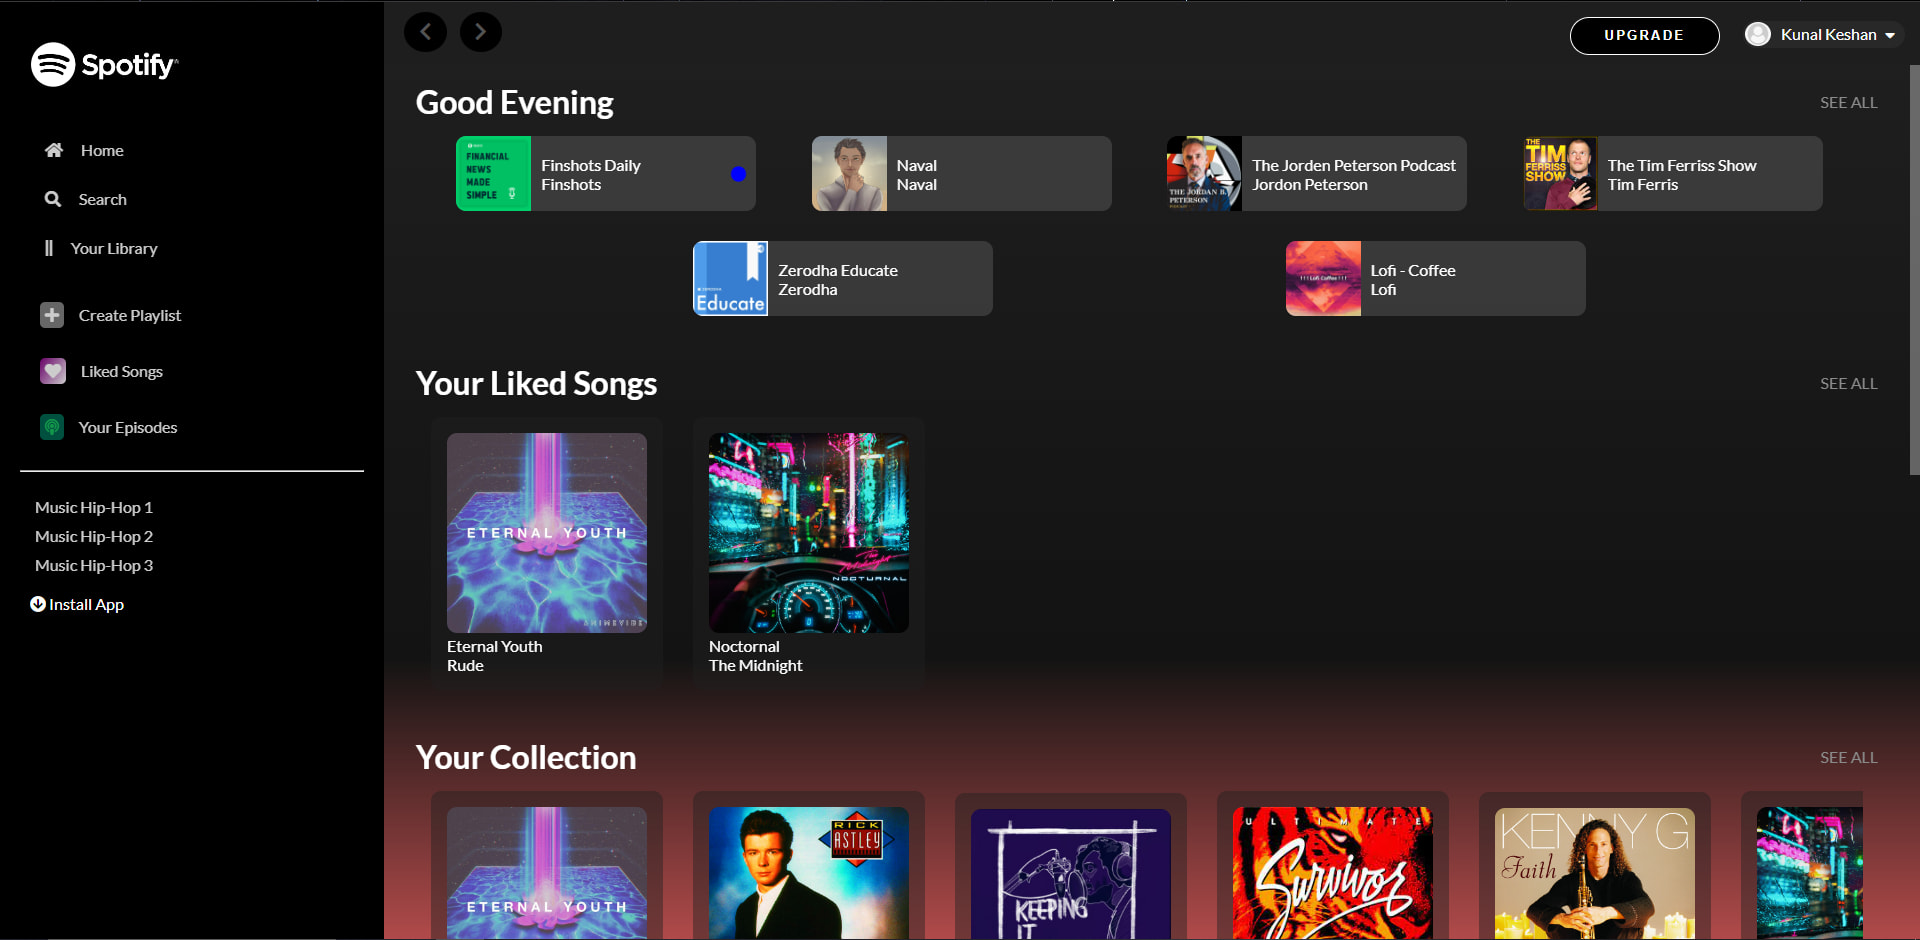Viewport: 1920px width, 940px height.
Task: Open the Rick Astley album cover
Action: pos(808,872)
